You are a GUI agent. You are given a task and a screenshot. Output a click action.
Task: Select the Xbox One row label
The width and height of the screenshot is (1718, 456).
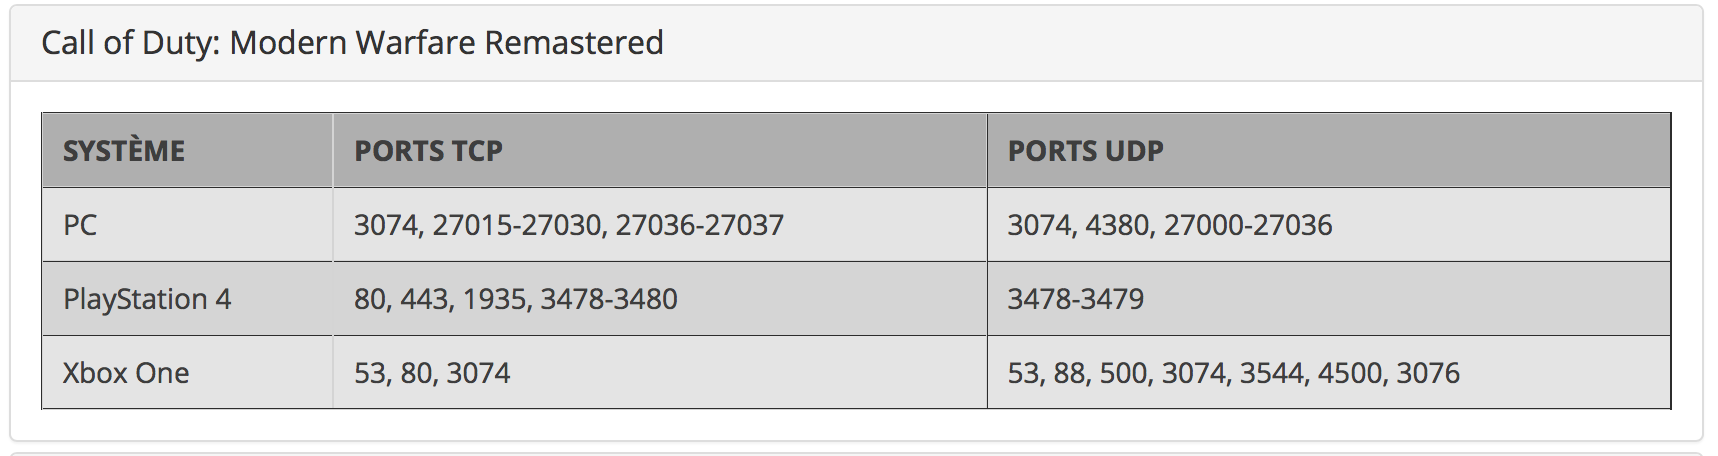pos(126,373)
